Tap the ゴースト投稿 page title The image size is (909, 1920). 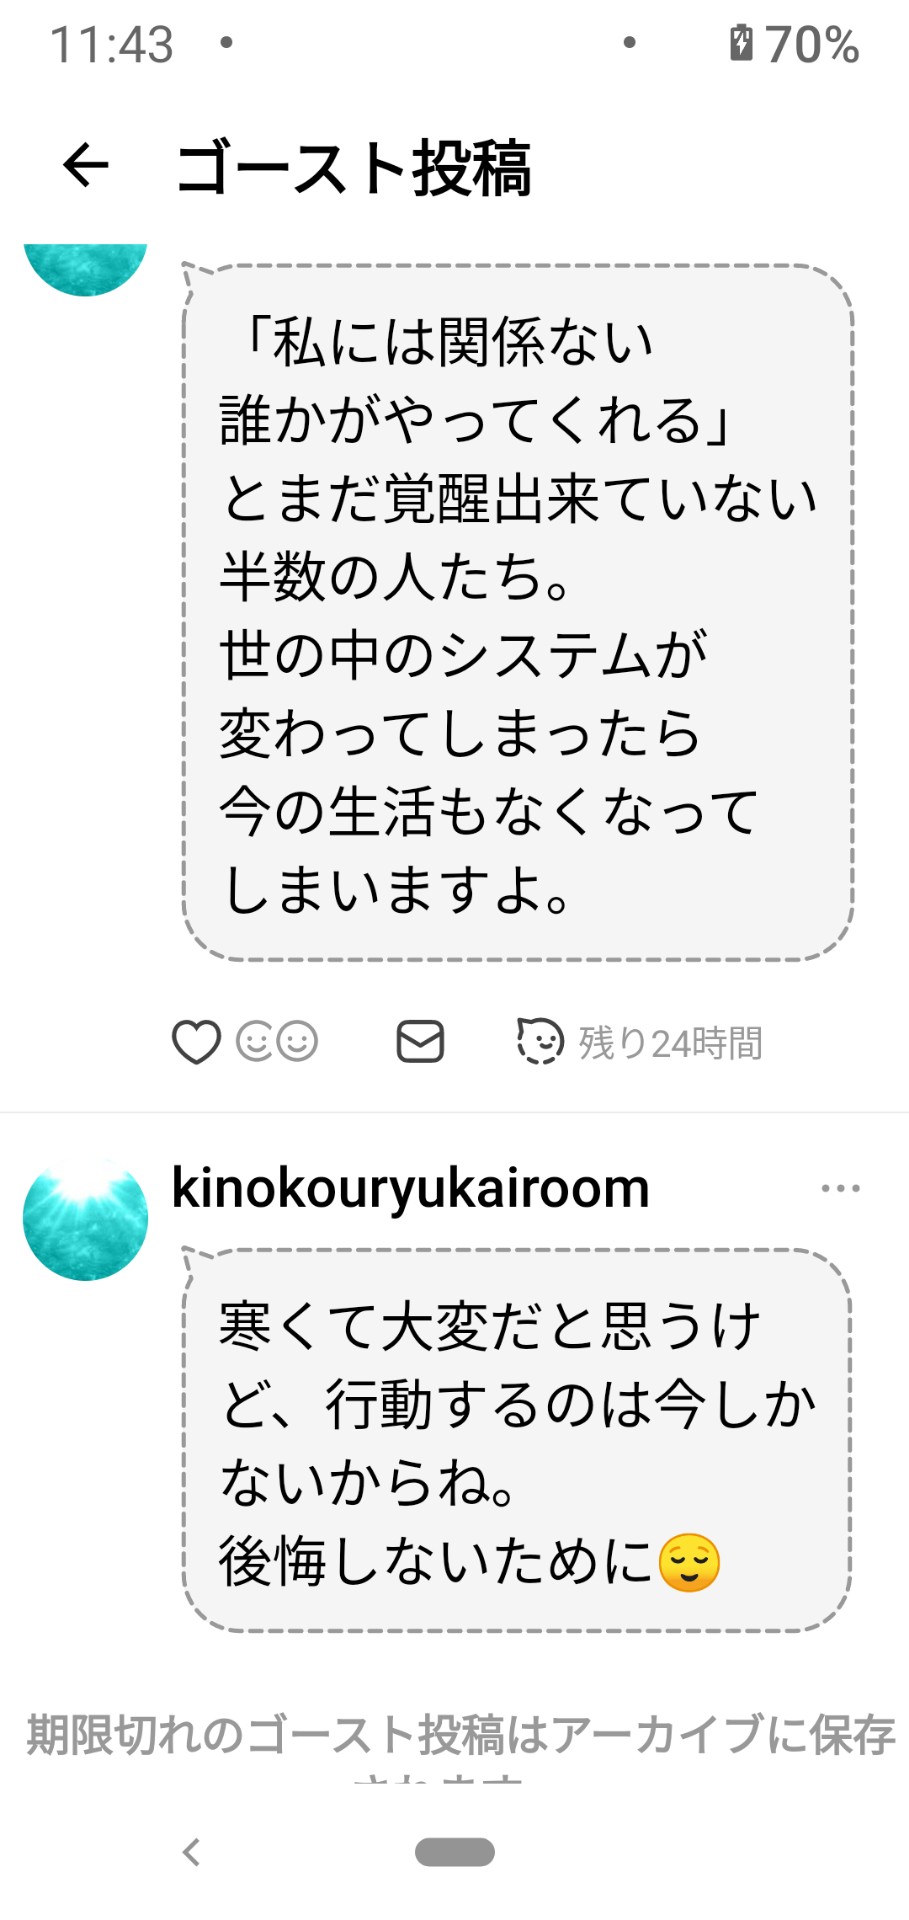point(353,167)
